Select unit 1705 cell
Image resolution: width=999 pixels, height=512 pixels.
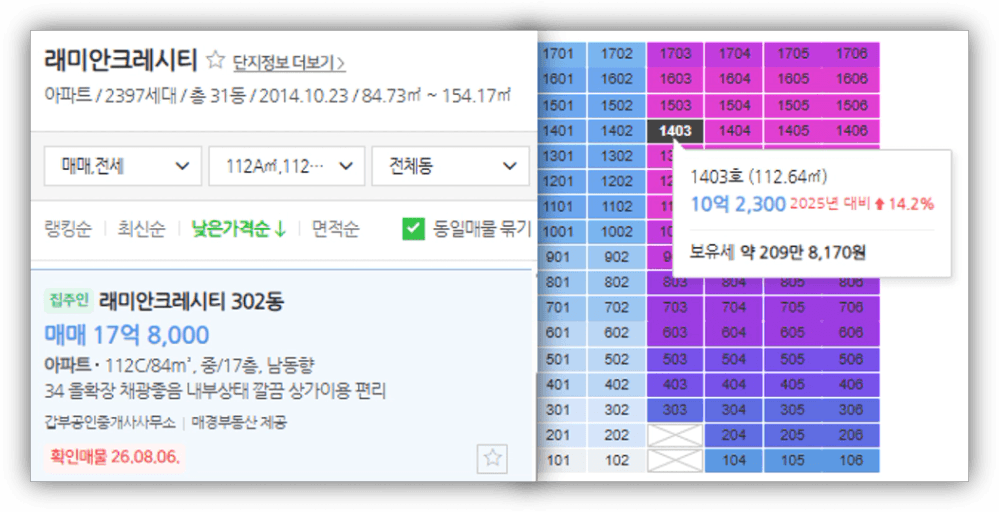coord(792,54)
